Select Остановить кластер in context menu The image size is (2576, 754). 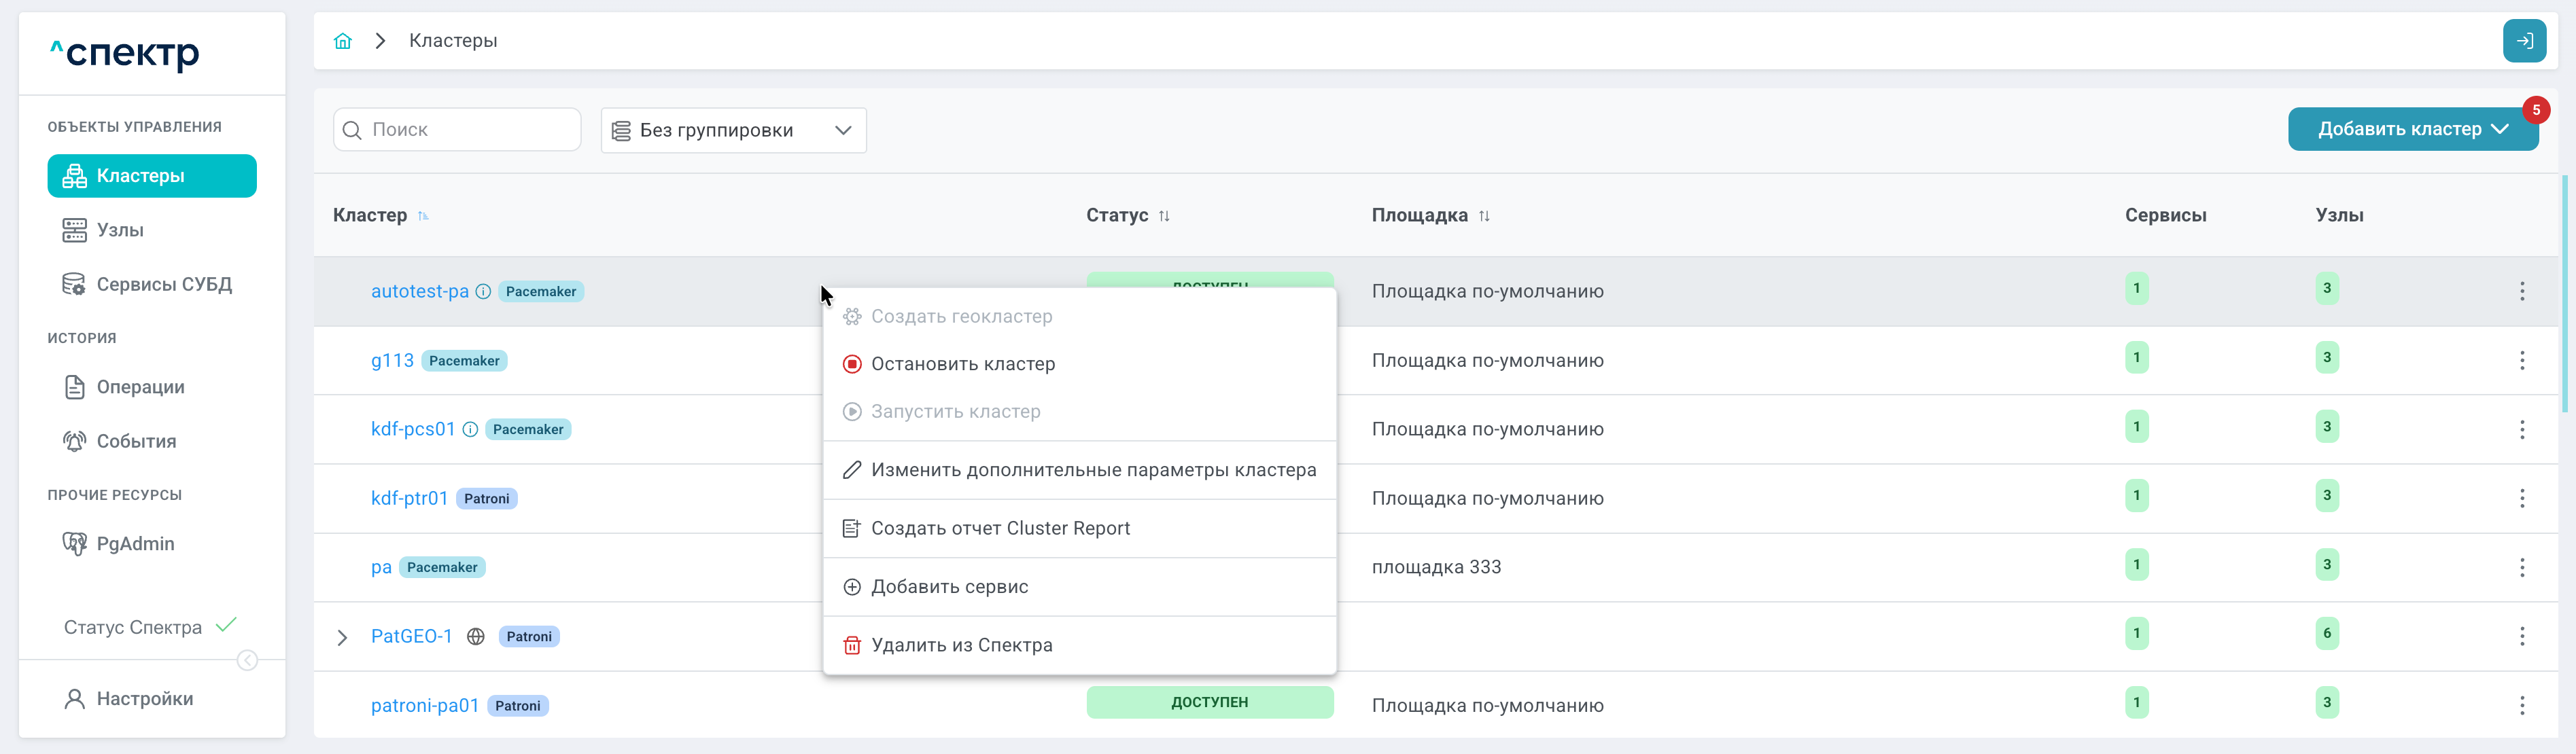1079,364
